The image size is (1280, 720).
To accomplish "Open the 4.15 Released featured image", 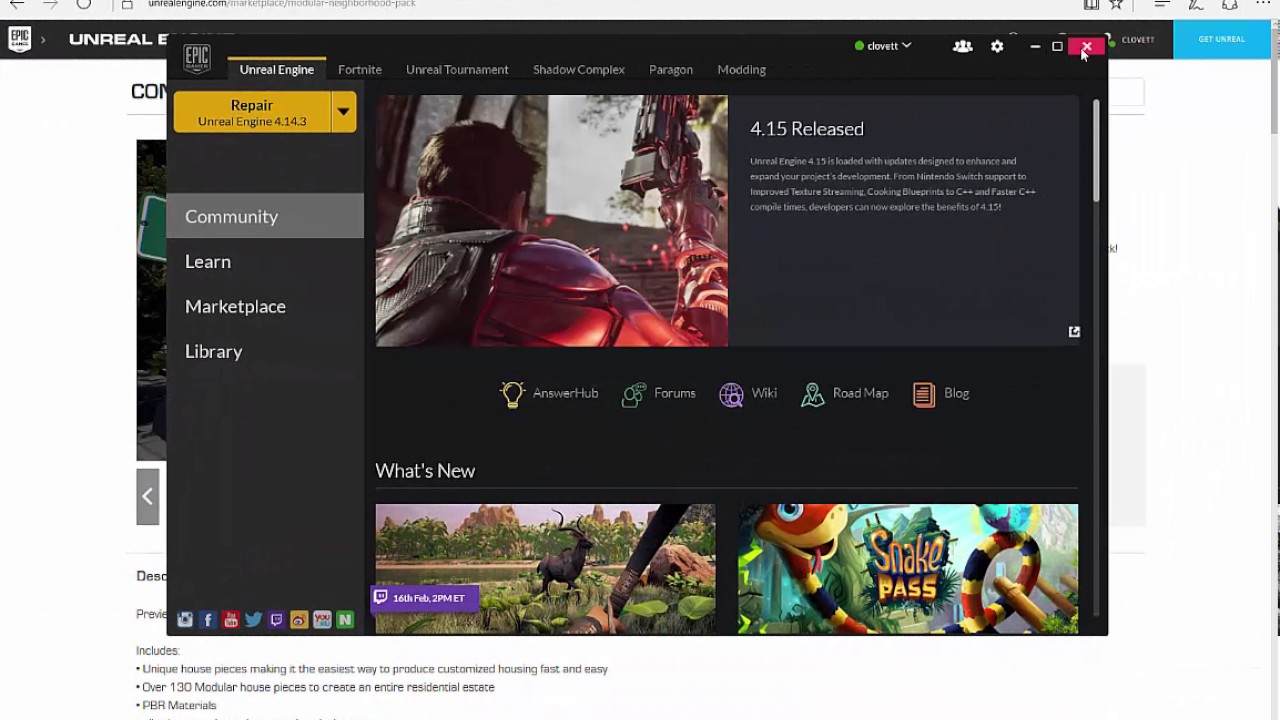I will point(552,221).
